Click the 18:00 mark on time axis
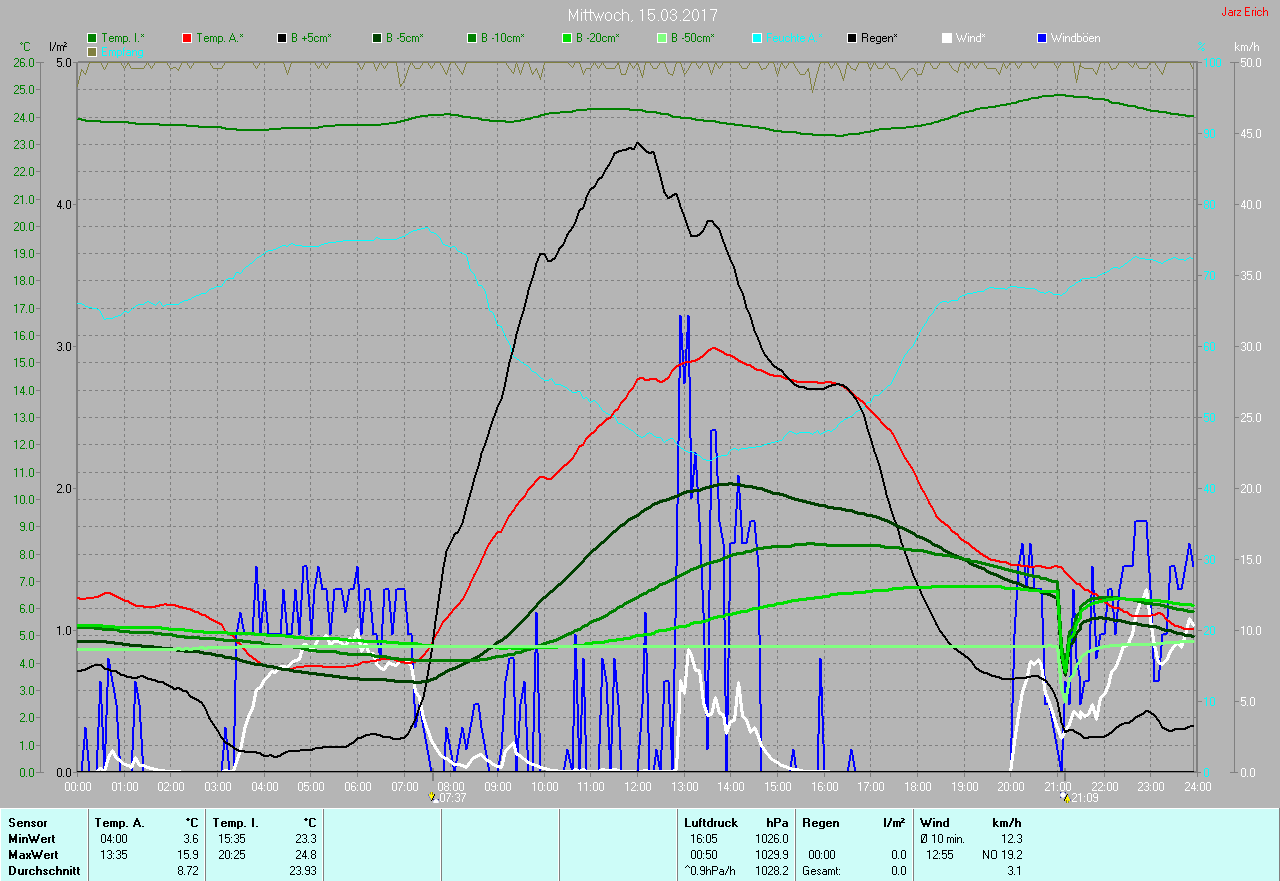 tap(917, 787)
